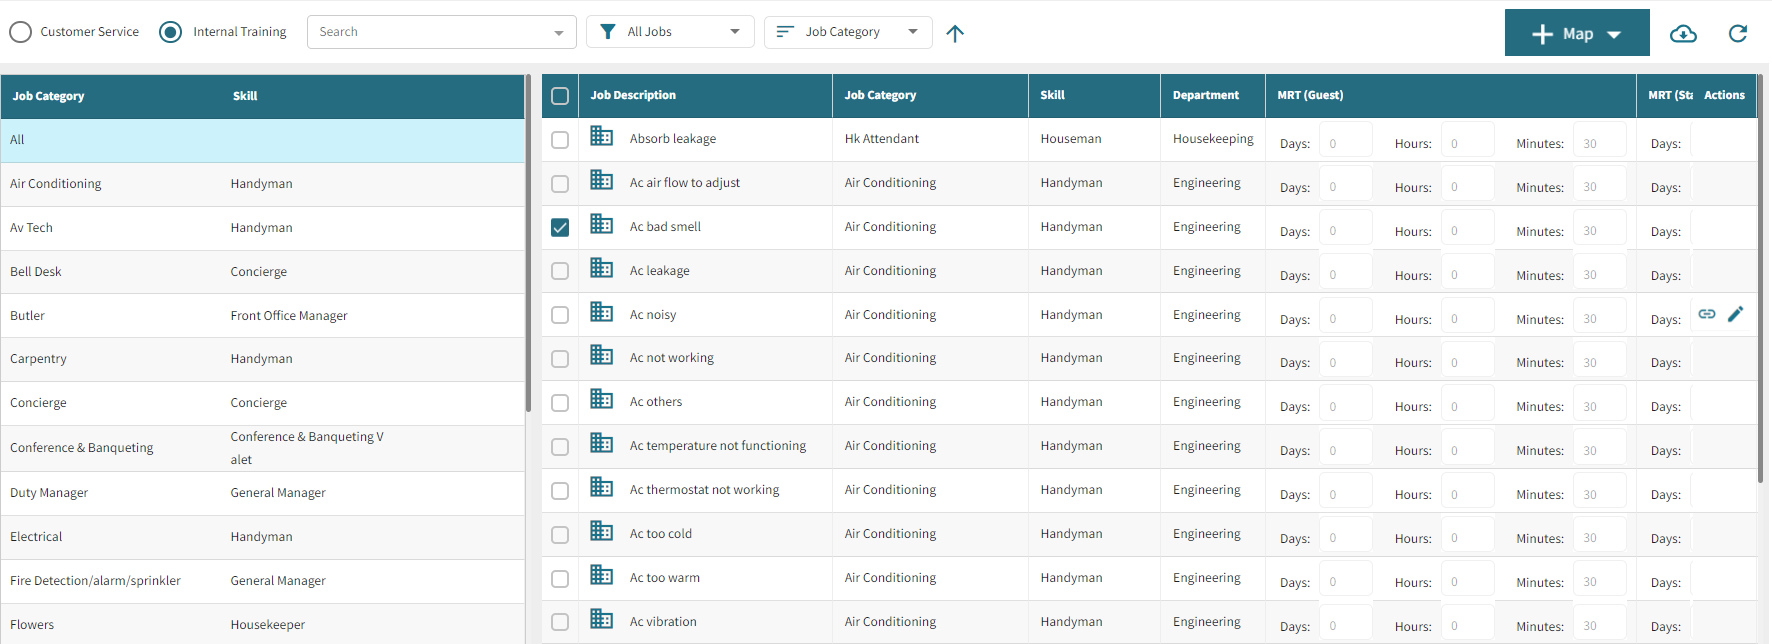Uncheck the Ac bad smell checkbox

(x=560, y=228)
